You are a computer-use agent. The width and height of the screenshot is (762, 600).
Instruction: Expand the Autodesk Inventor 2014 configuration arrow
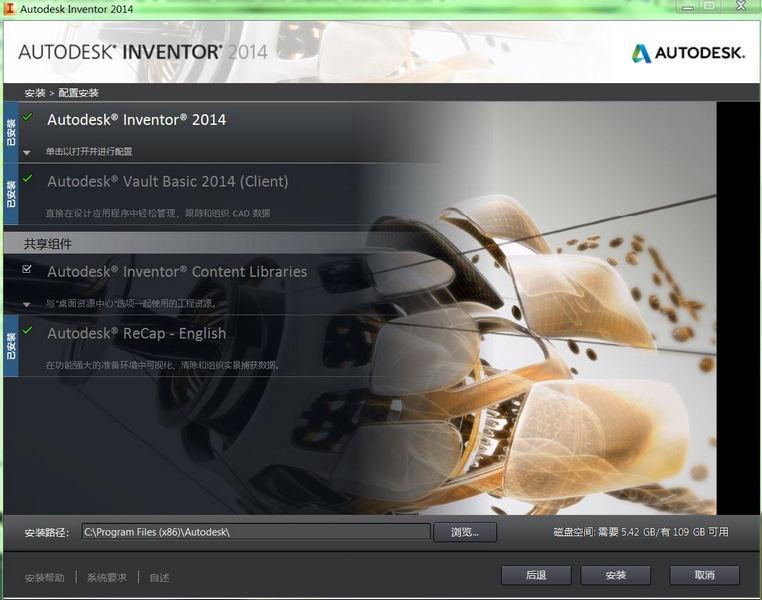tap(27, 153)
